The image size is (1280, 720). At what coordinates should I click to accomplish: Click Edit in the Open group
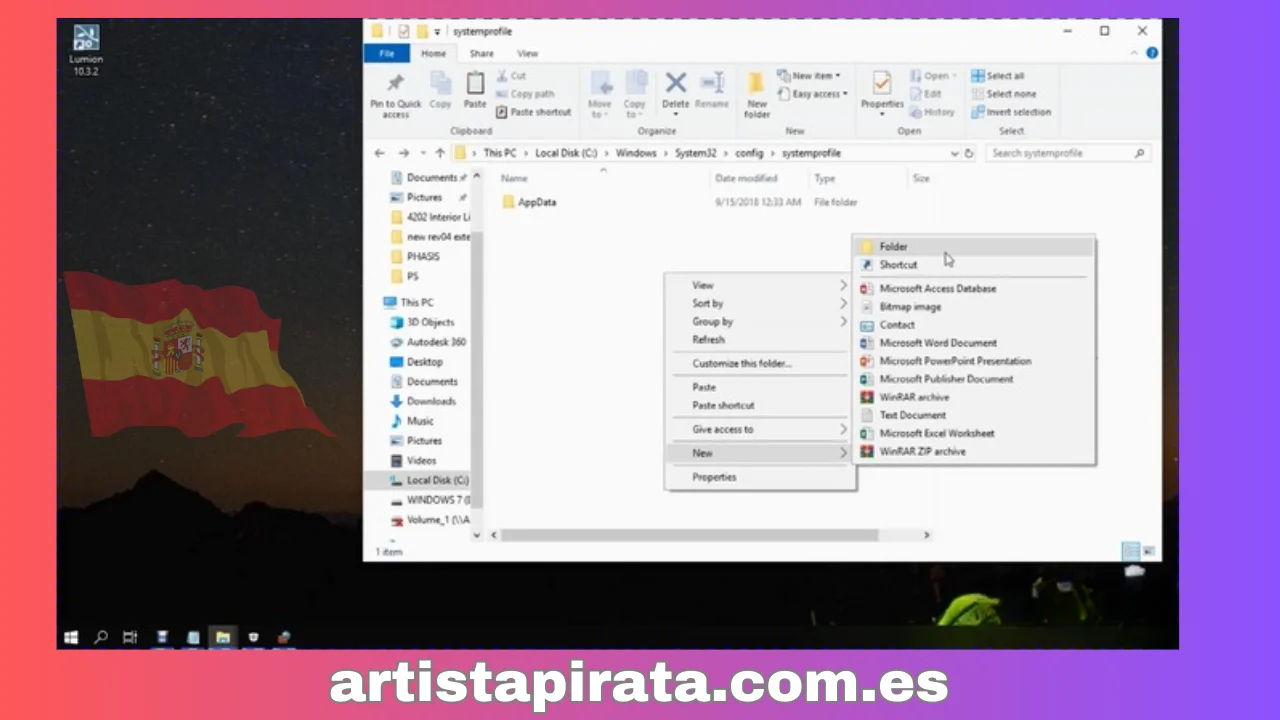[926, 94]
